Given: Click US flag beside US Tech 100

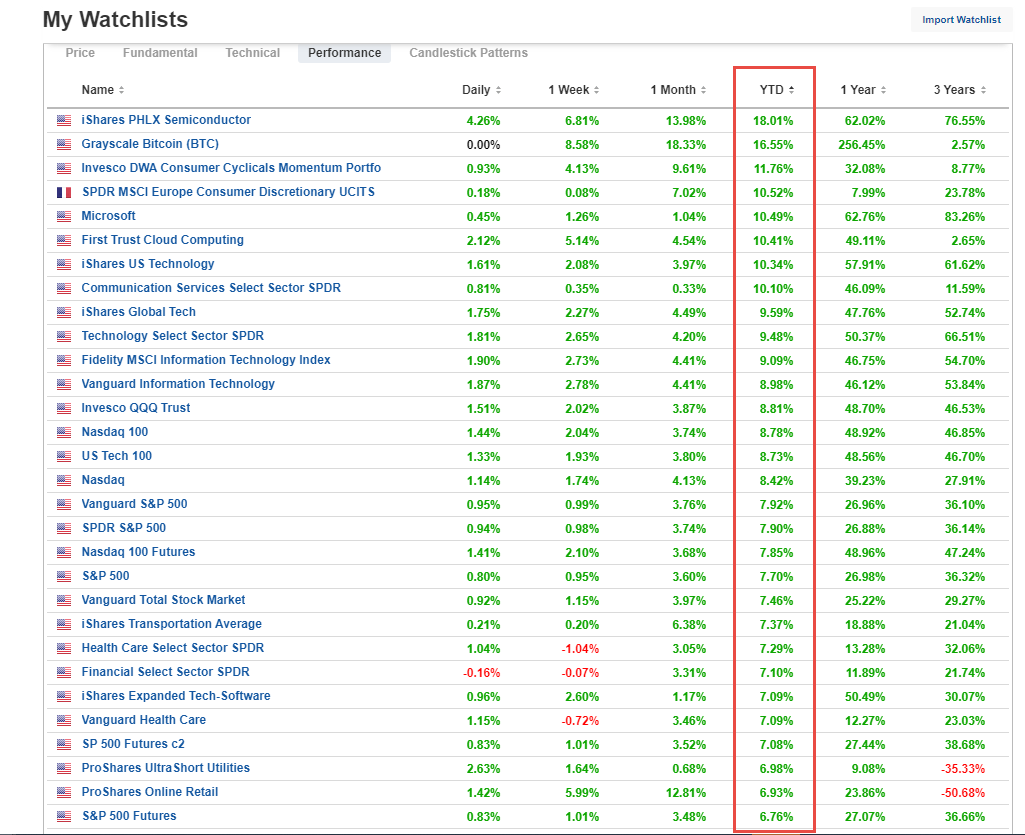Looking at the screenshot, I should [x=64, y=456].
